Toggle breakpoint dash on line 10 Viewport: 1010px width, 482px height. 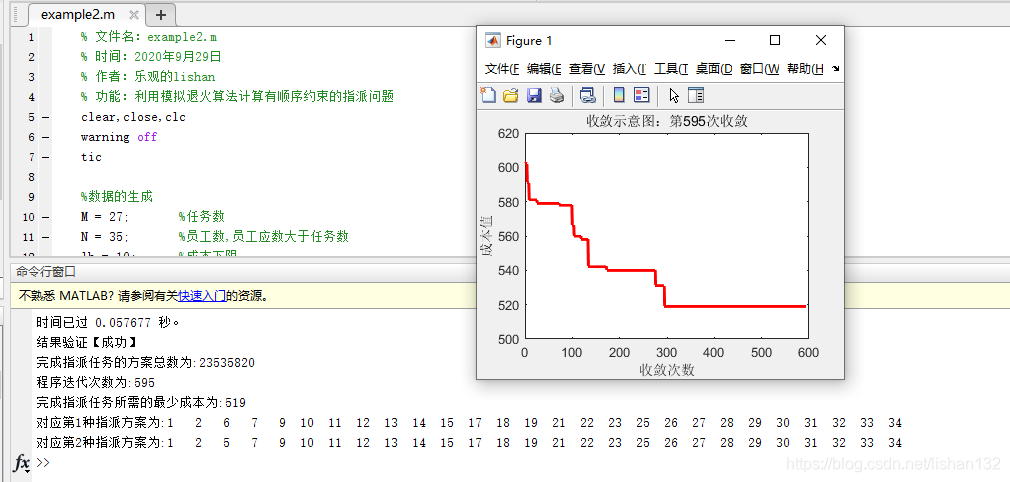(x=45, y=217)
